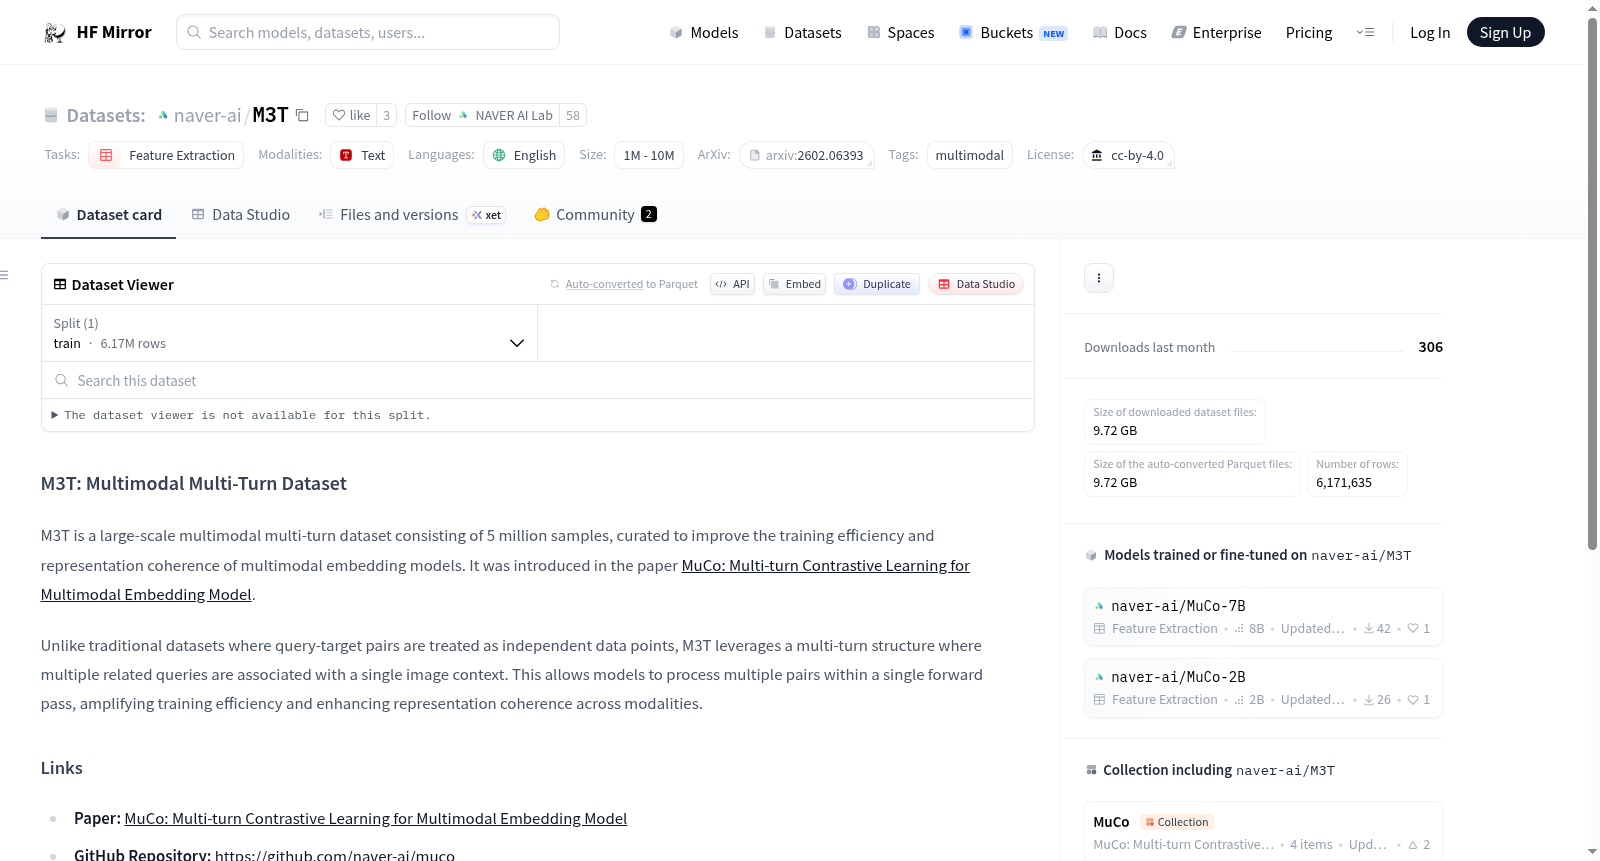This screenshot has width=1600, height=861.
Task: Open the Spaces nav item
Action: point(901,32)
